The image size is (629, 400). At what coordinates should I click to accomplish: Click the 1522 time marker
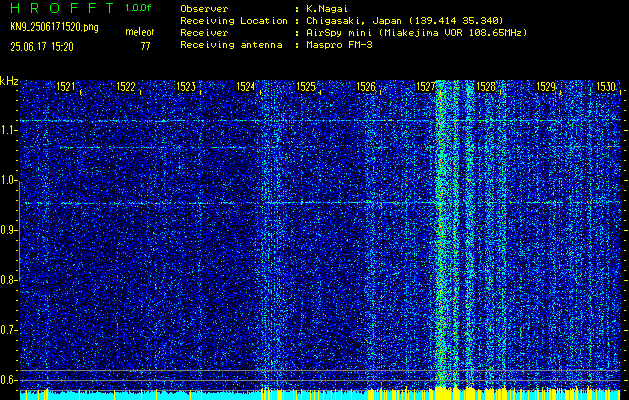[x=126, y=87]
